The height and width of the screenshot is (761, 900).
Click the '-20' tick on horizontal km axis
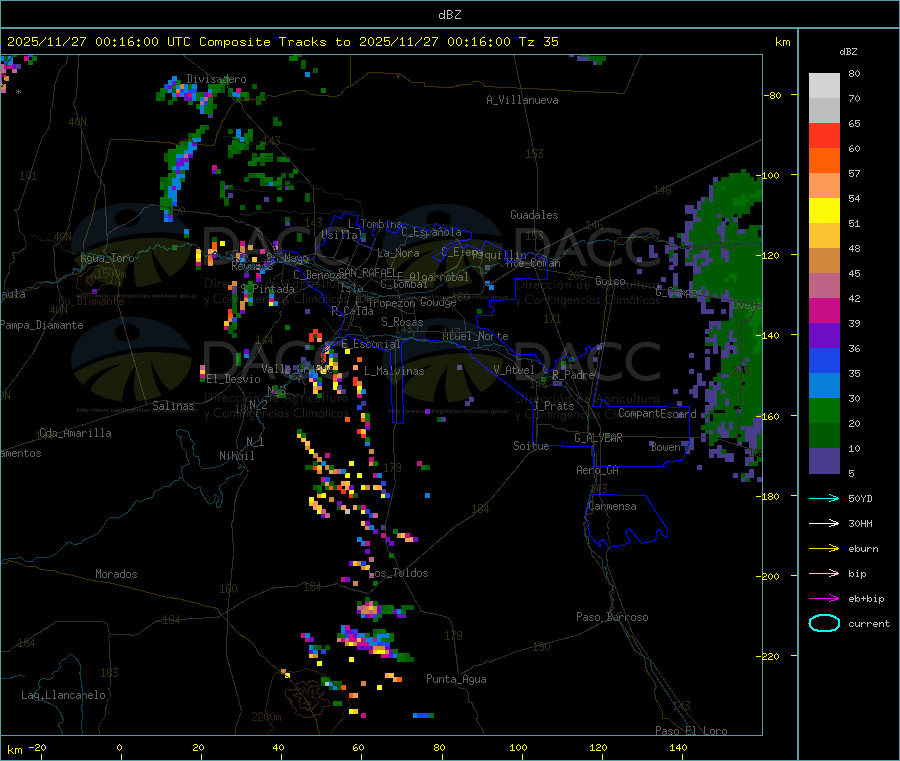click(37, 747)
